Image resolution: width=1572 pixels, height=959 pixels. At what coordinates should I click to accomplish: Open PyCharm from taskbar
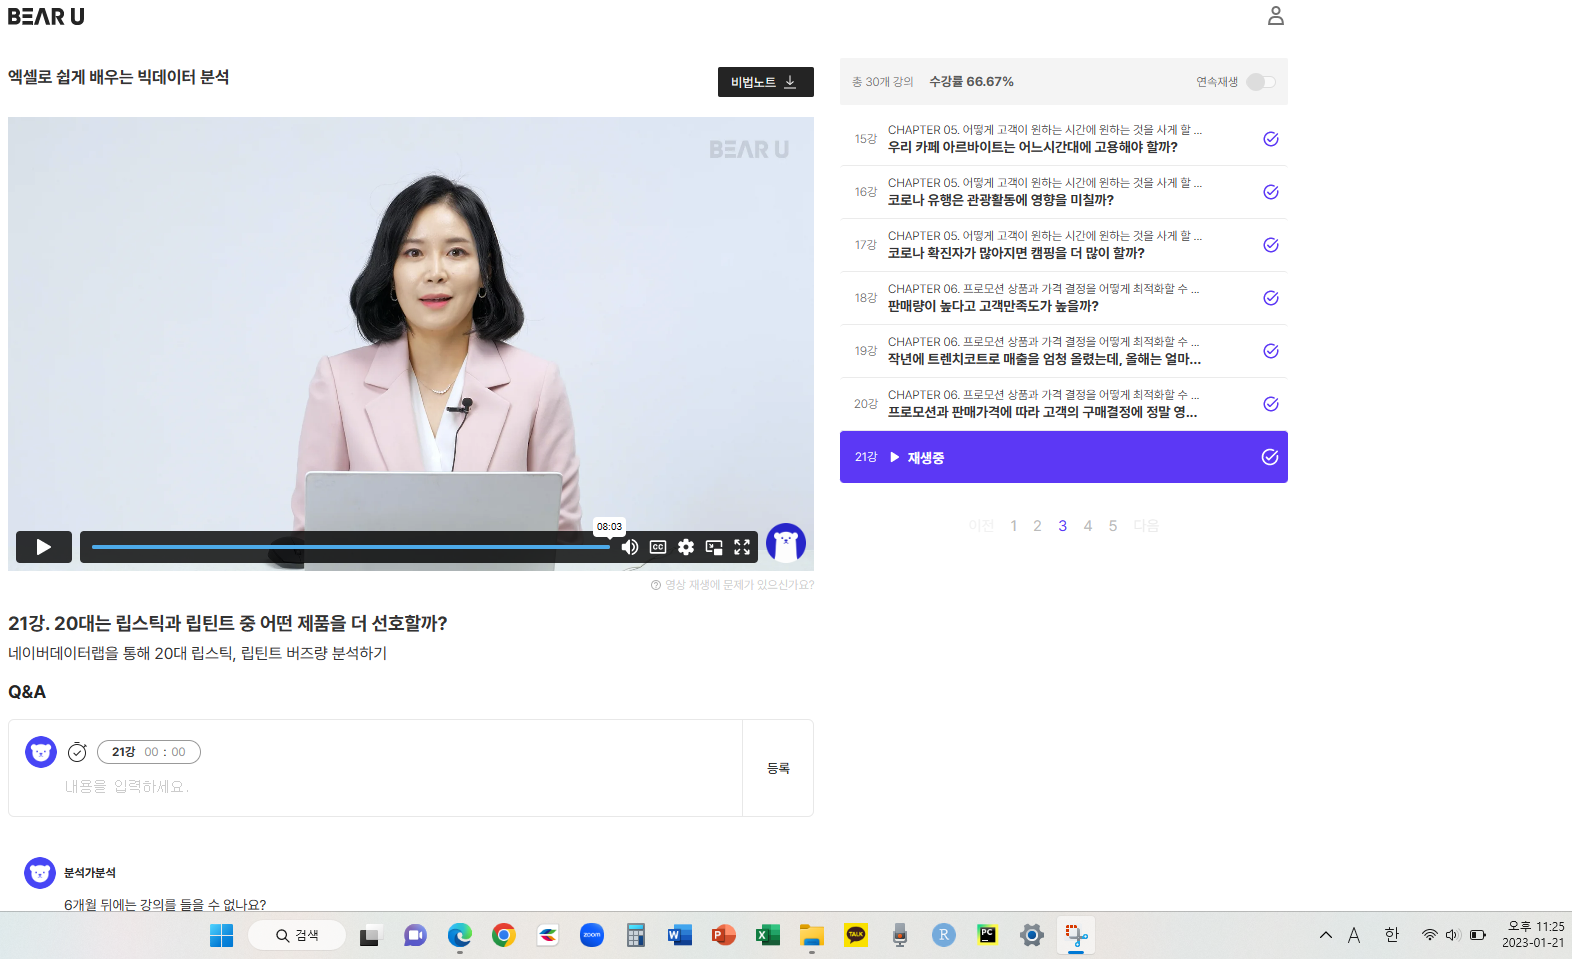coord(988,936)
